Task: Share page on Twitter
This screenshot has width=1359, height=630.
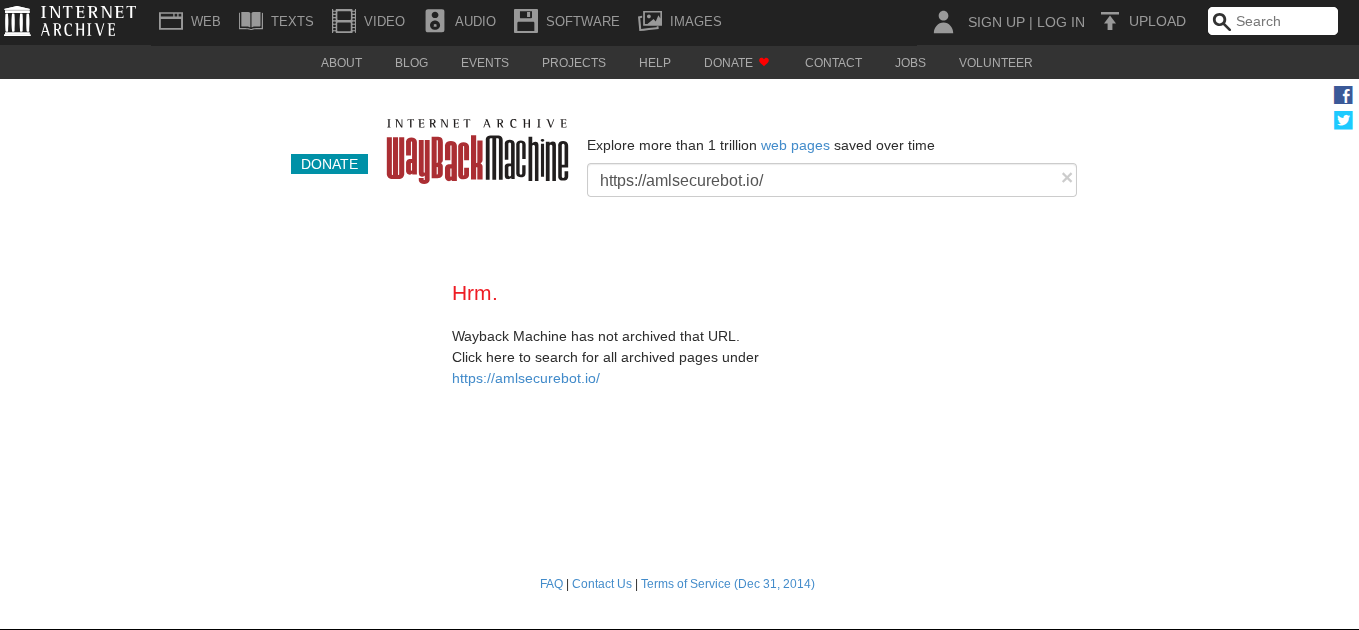Action: [1343, 120]
